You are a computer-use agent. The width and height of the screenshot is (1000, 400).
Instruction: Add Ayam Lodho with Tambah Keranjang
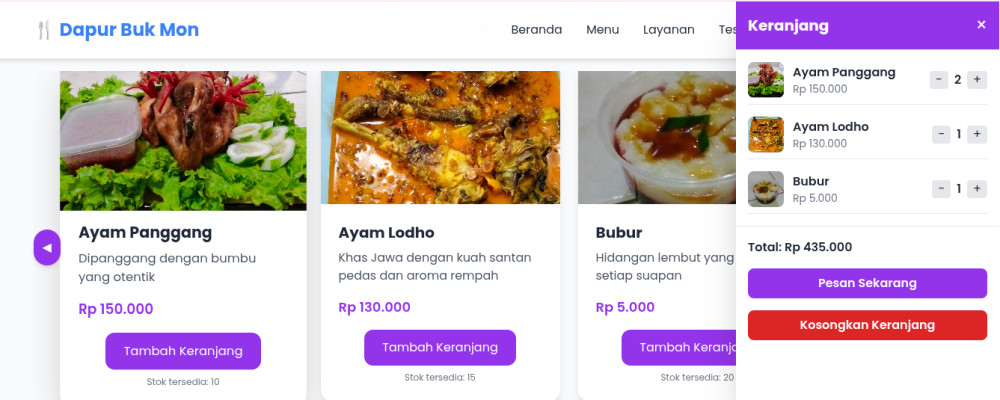coord(440,347)
